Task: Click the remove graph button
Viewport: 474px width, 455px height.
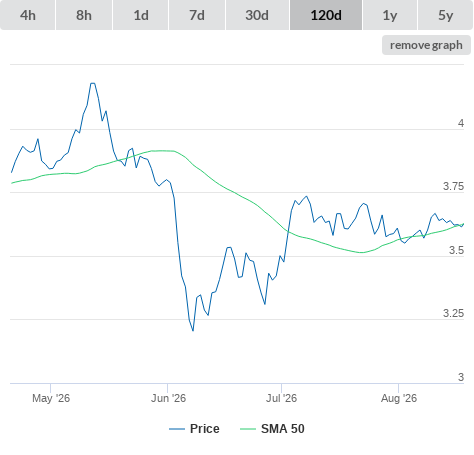Action: tap(426, 45)
